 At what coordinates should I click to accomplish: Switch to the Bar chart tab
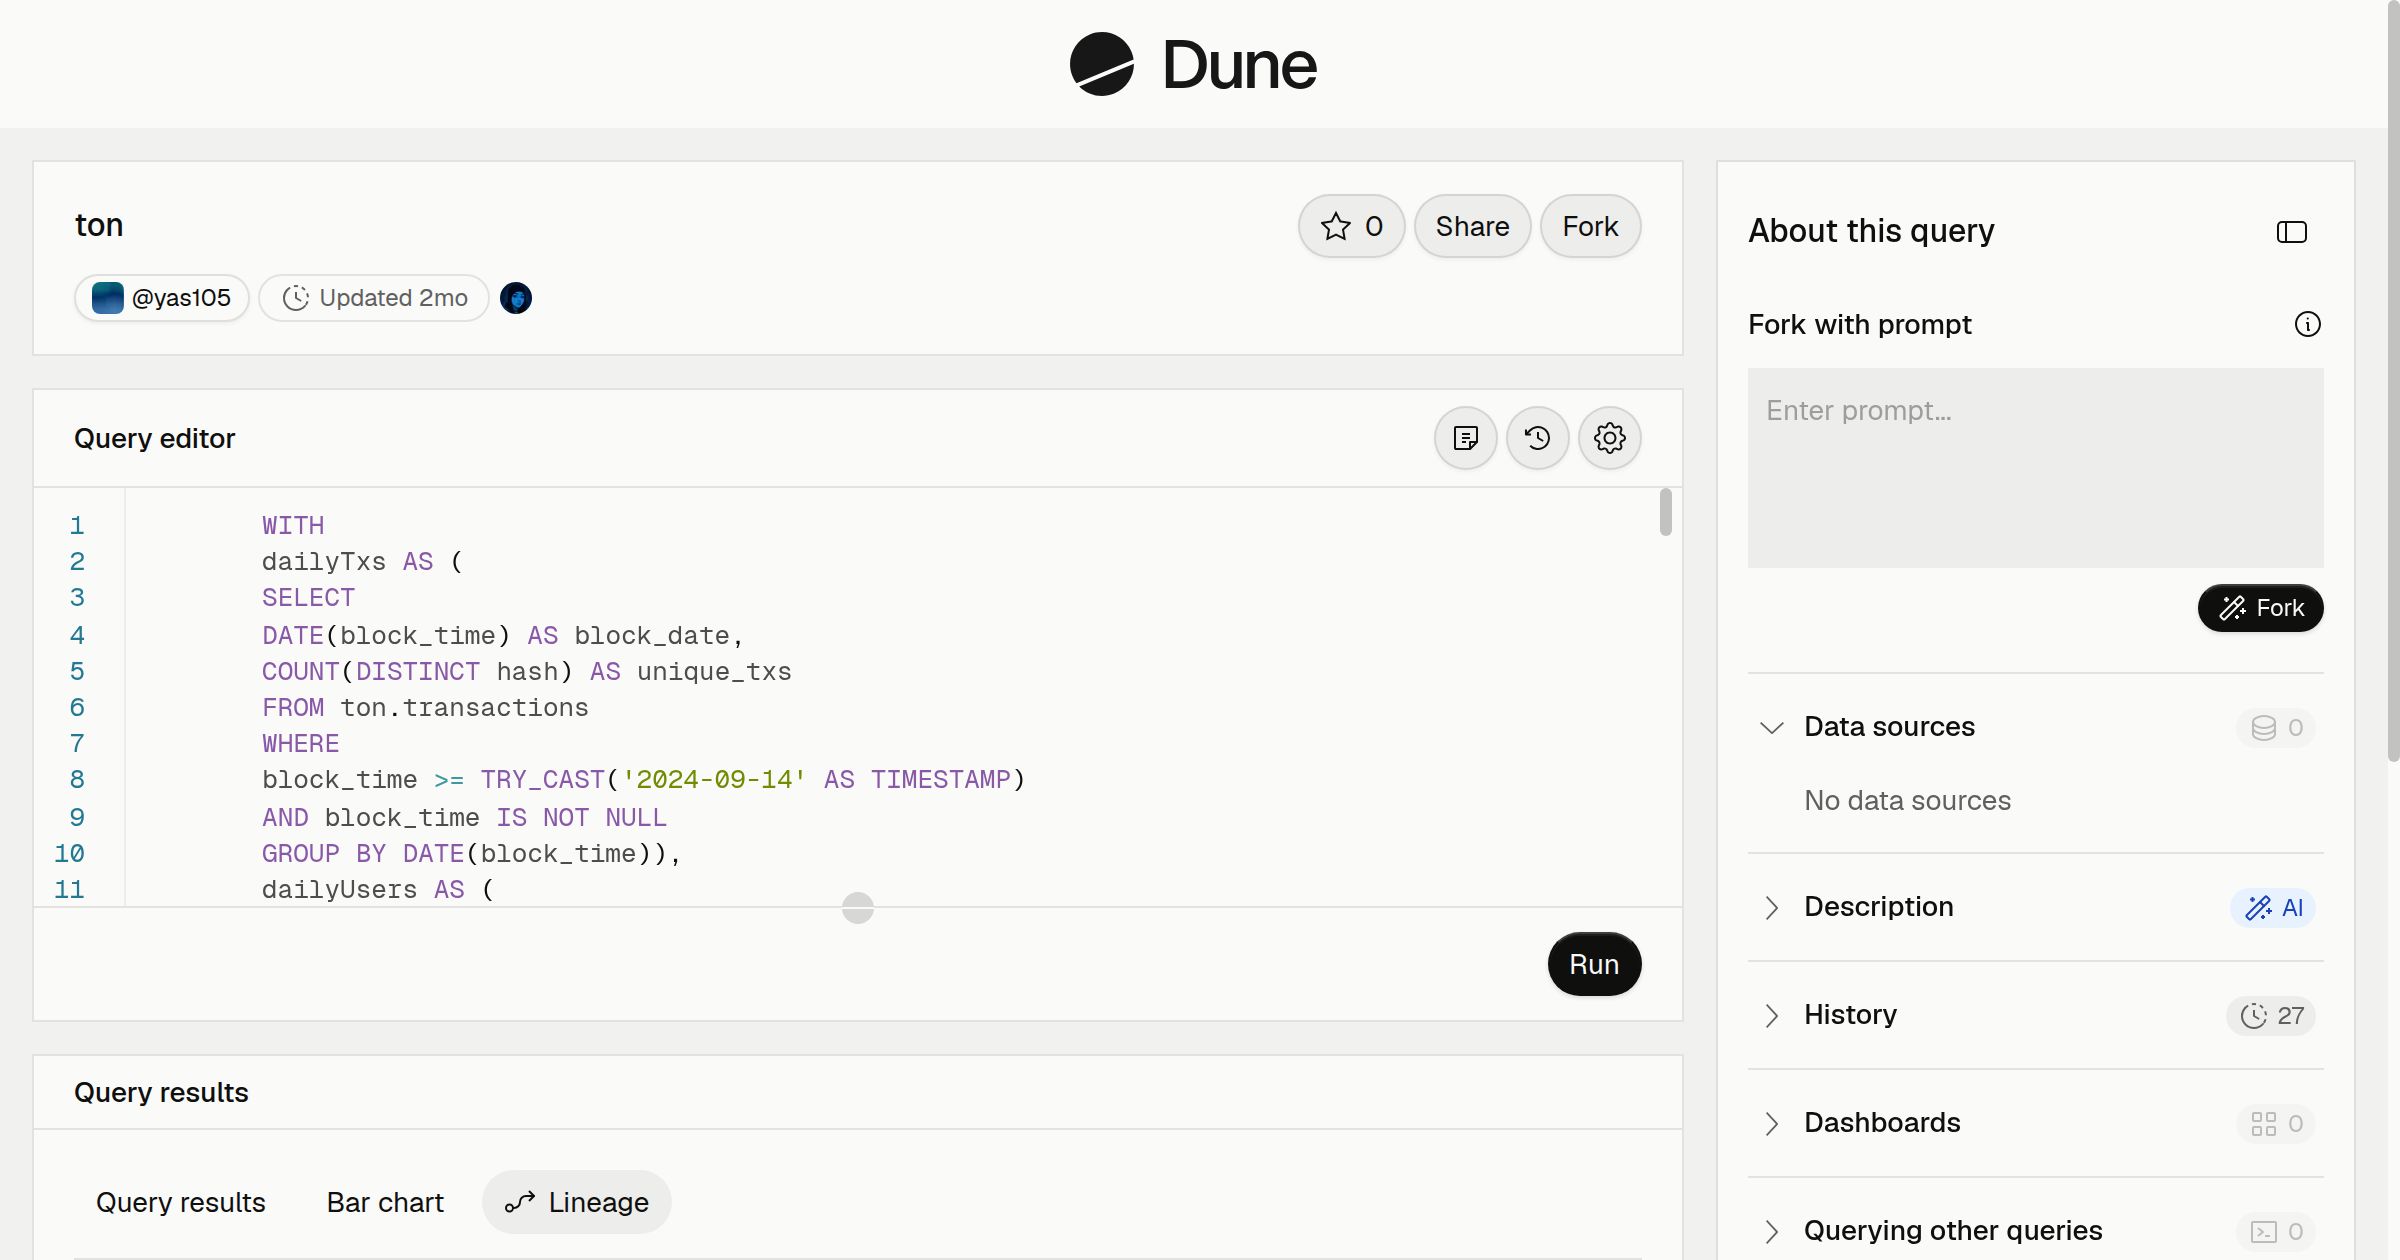coord(385,1202)
